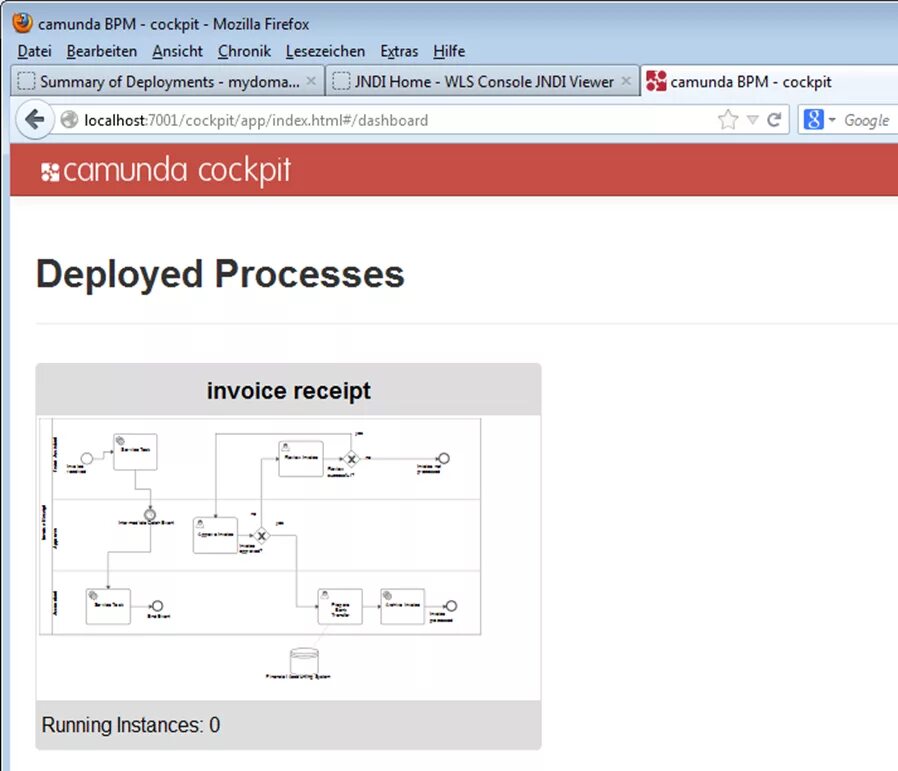Click the camunda favicon on active tab

click(x=656, y=81)
